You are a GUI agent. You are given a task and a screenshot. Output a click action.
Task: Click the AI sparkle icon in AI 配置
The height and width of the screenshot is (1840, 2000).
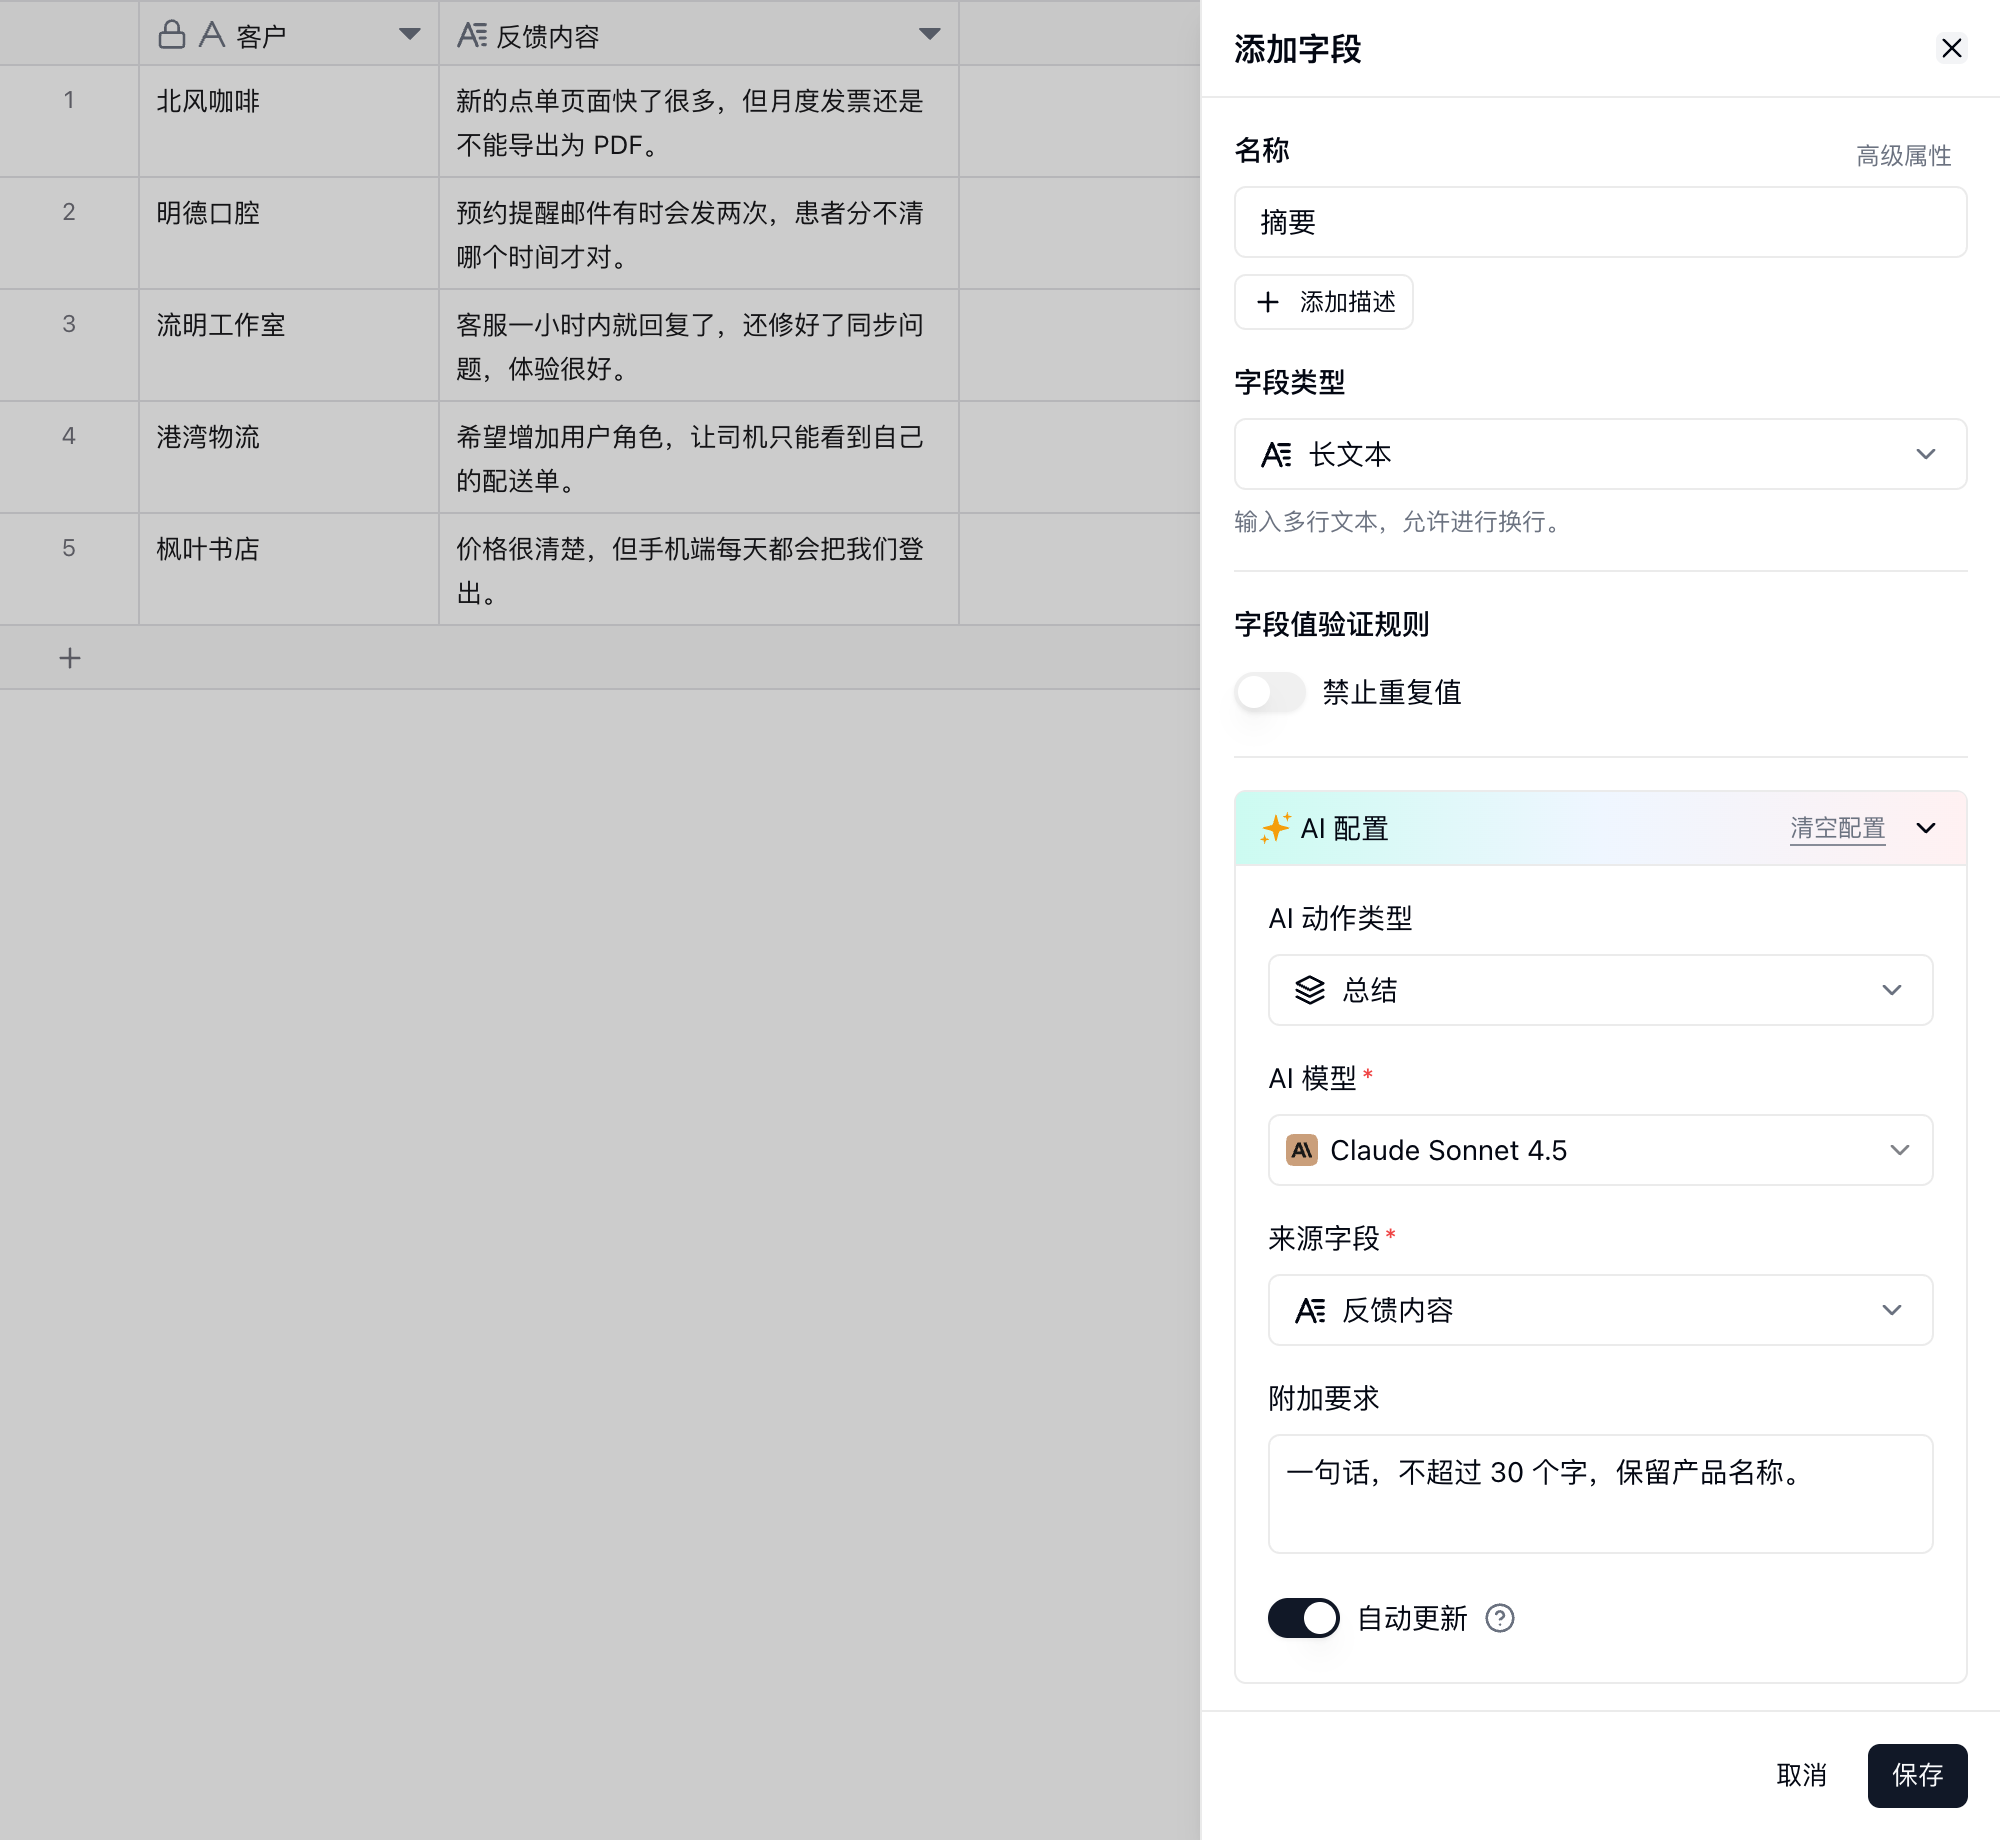[1276, 828]
